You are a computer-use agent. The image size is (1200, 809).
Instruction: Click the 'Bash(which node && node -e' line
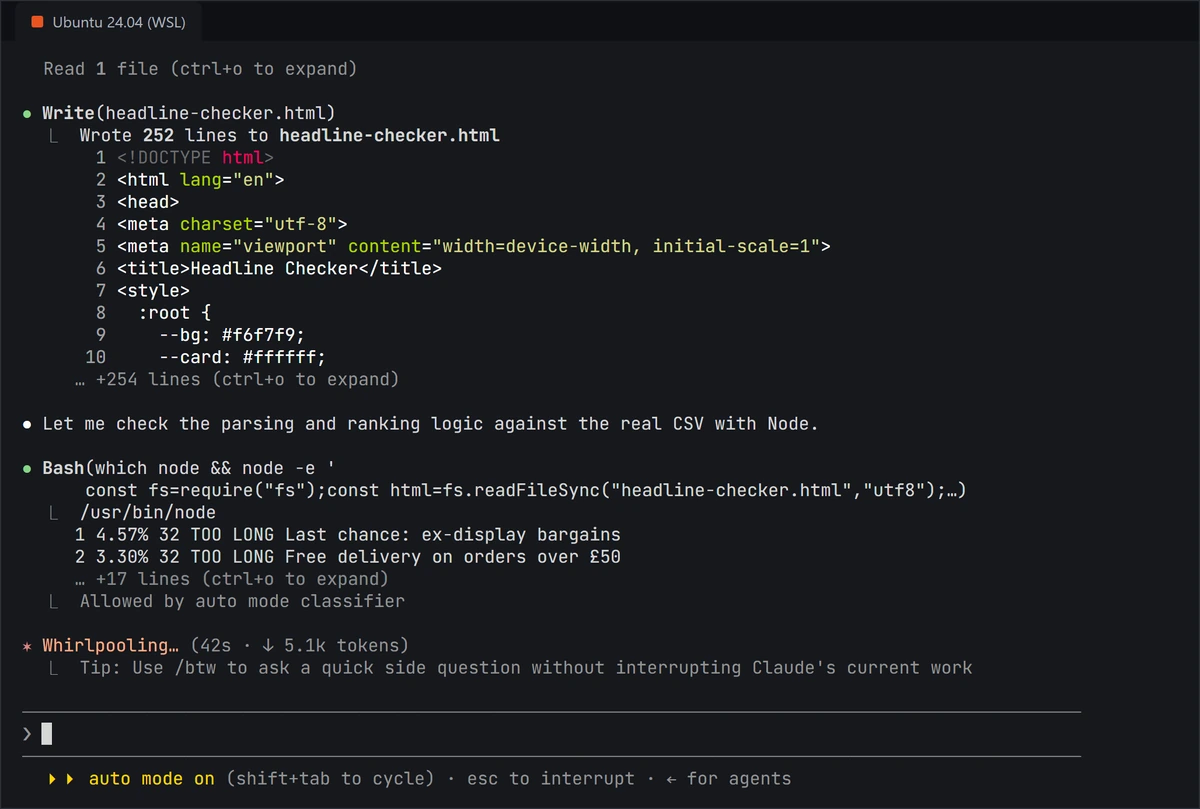pos(189,468)
